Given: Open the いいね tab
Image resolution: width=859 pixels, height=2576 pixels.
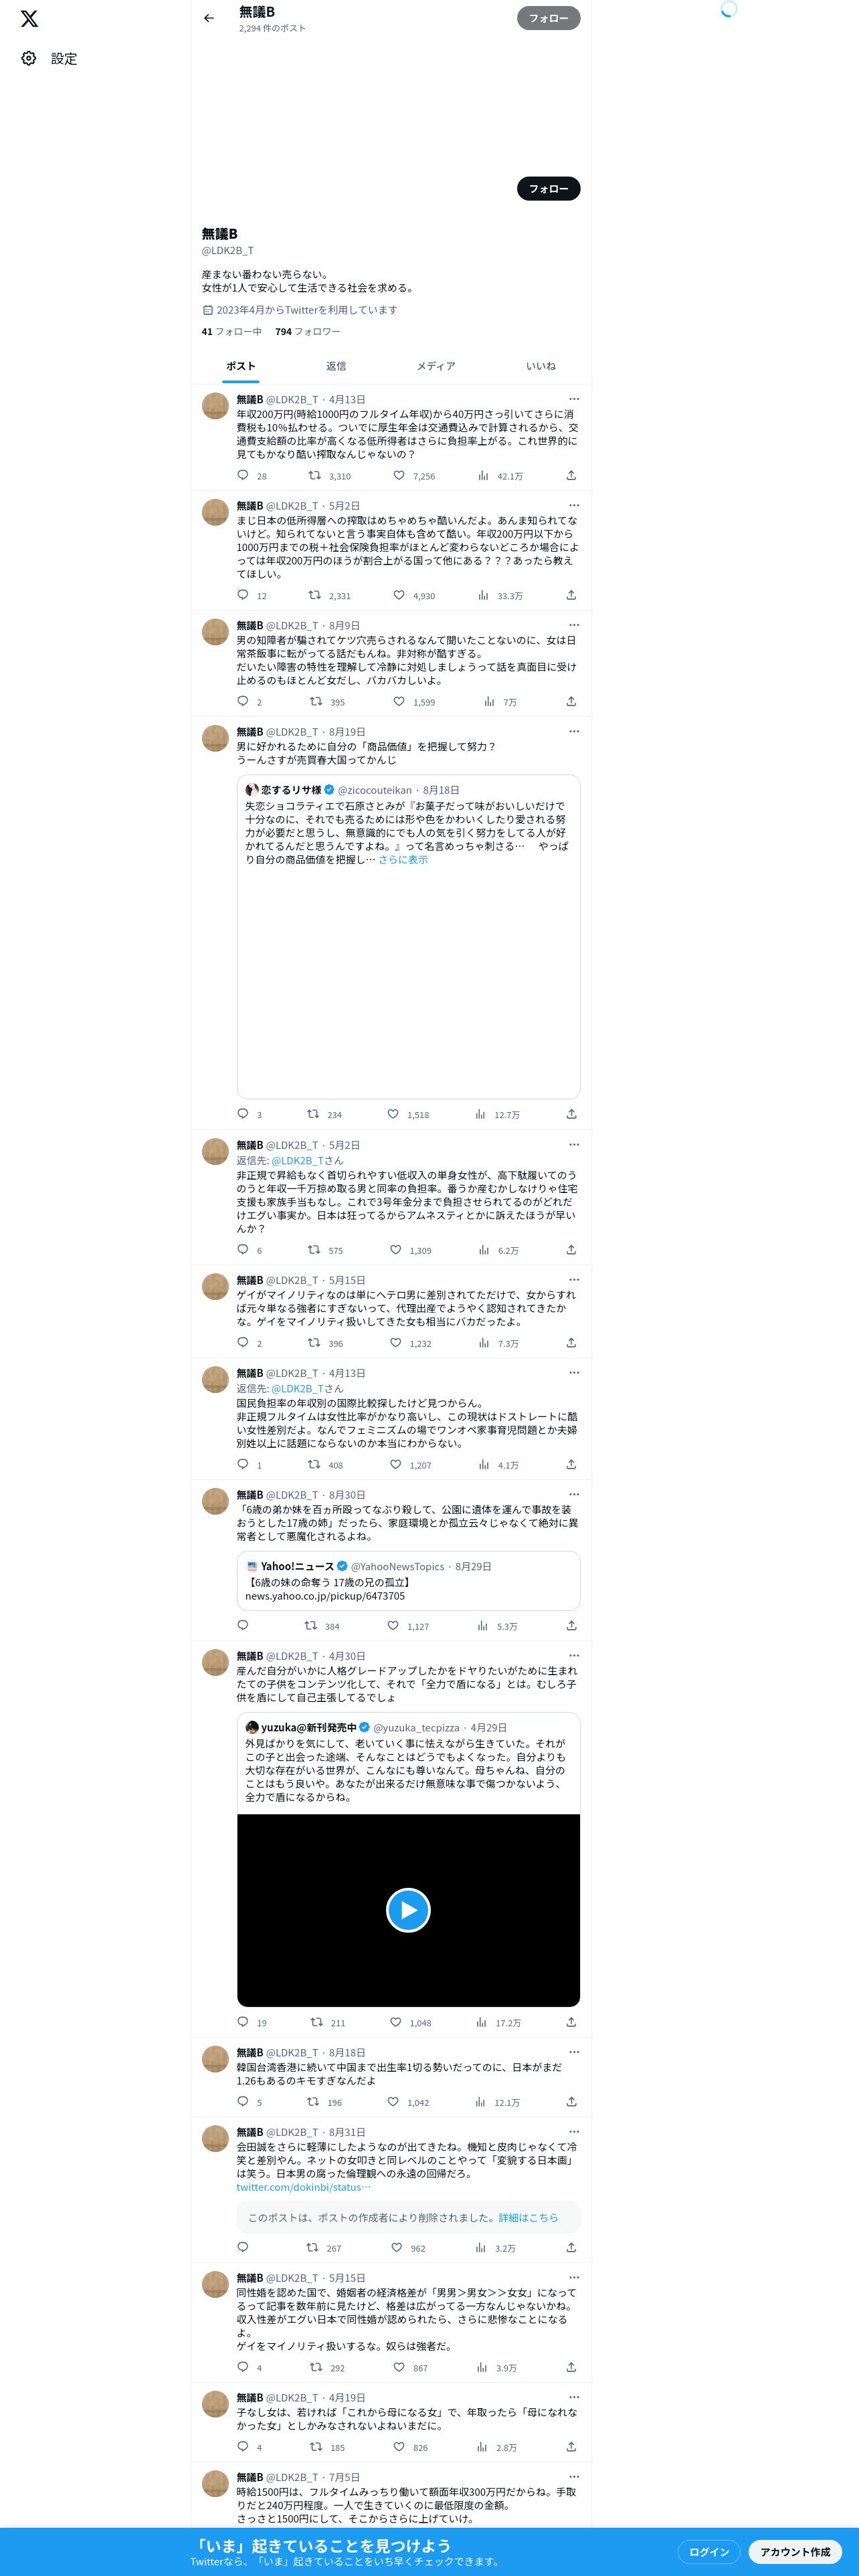Looking at the screenshot, I should pyautogui.click(x=541, y=366).
